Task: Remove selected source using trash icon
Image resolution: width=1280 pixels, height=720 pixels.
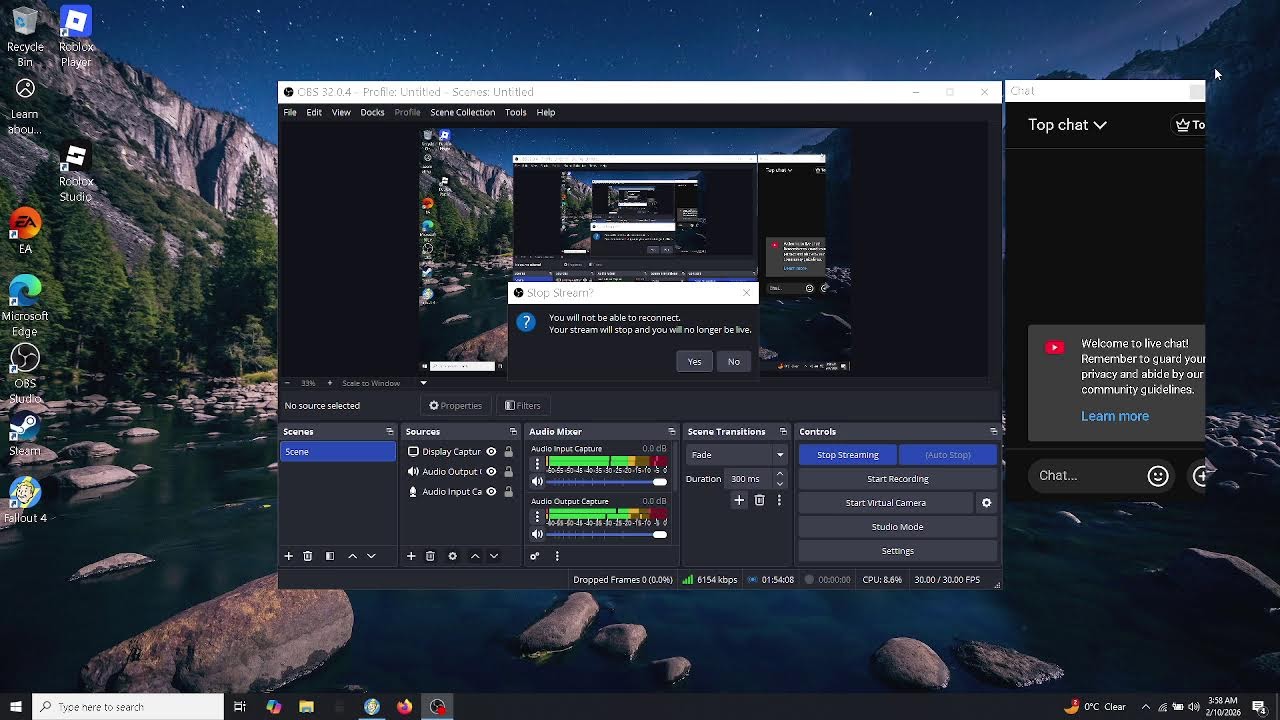Action: (x=430, y=556)
